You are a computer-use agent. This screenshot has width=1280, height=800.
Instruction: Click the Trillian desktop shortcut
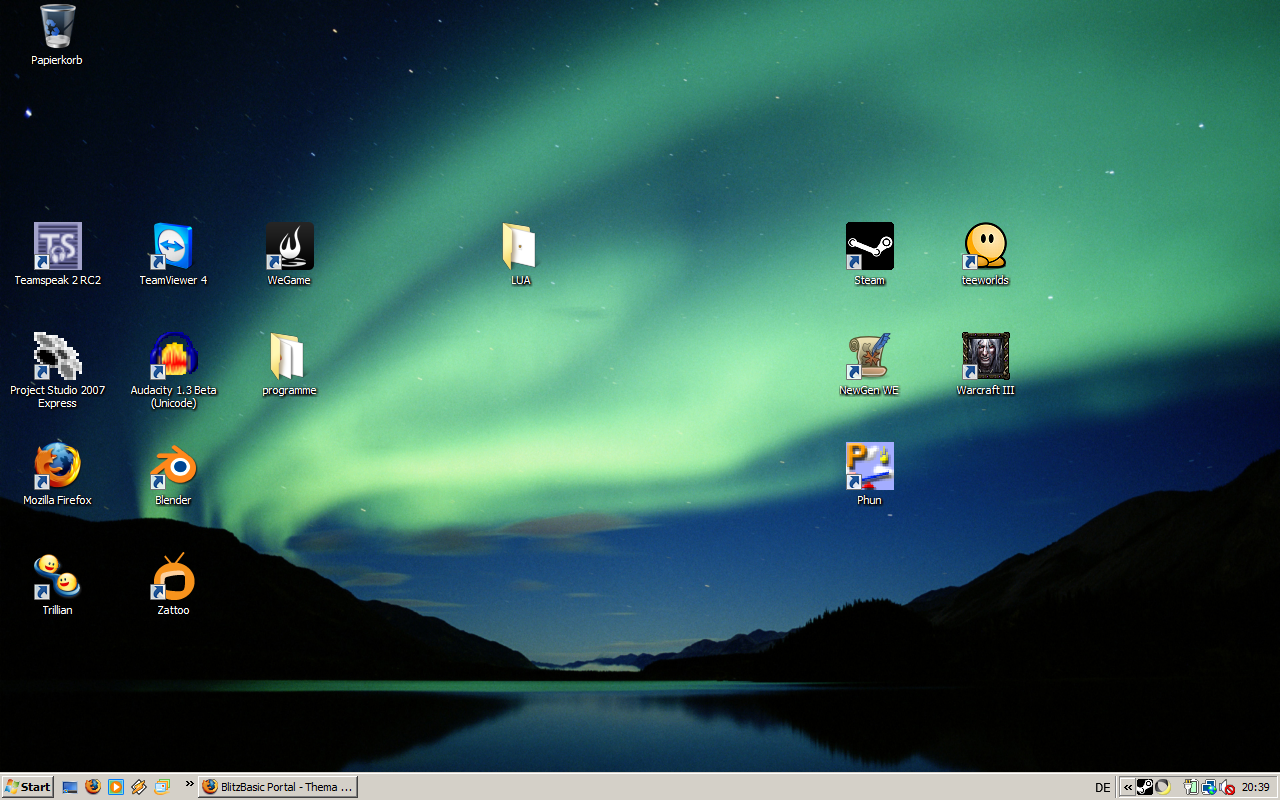[x=57, y=577]
